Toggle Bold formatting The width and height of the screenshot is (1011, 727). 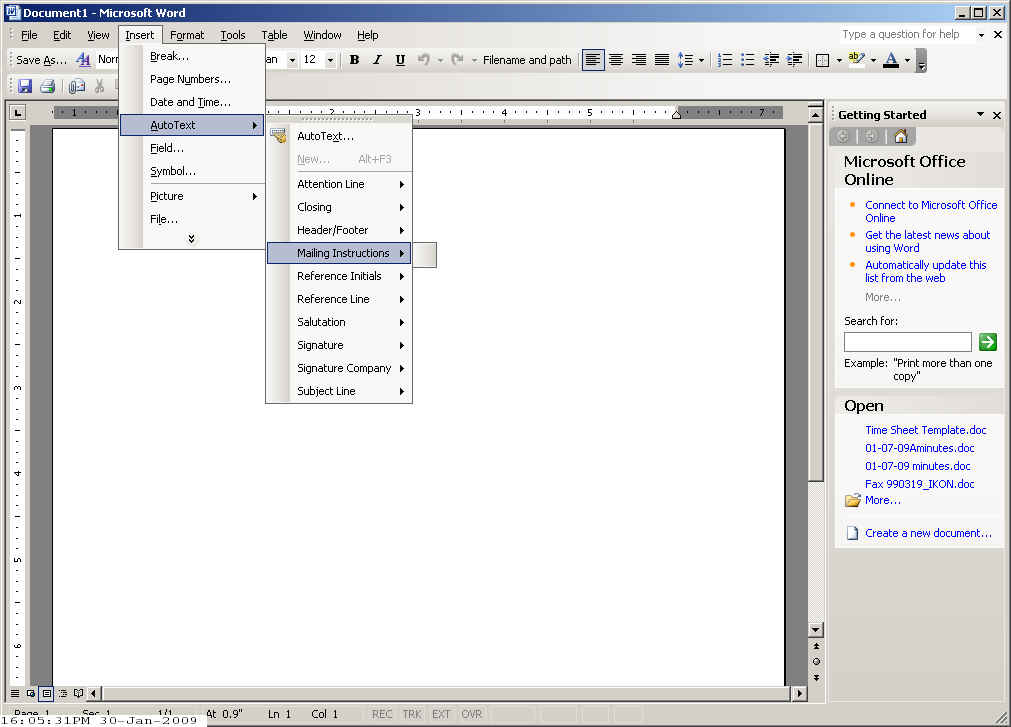354,60
